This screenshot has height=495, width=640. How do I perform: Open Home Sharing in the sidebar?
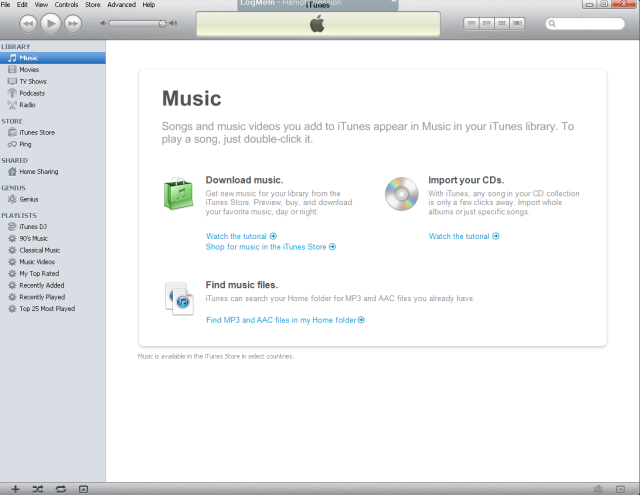[x=53, y=172]
